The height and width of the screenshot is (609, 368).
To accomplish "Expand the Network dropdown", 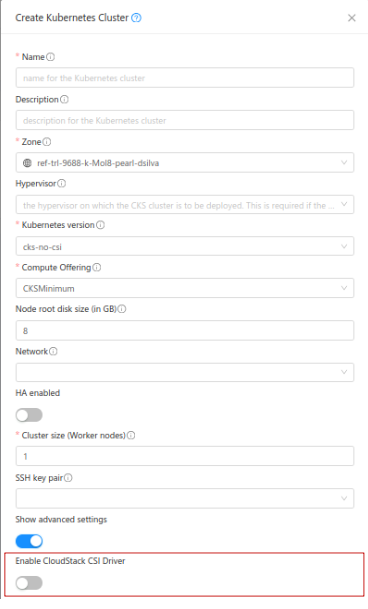I will (x=185, y=372).
